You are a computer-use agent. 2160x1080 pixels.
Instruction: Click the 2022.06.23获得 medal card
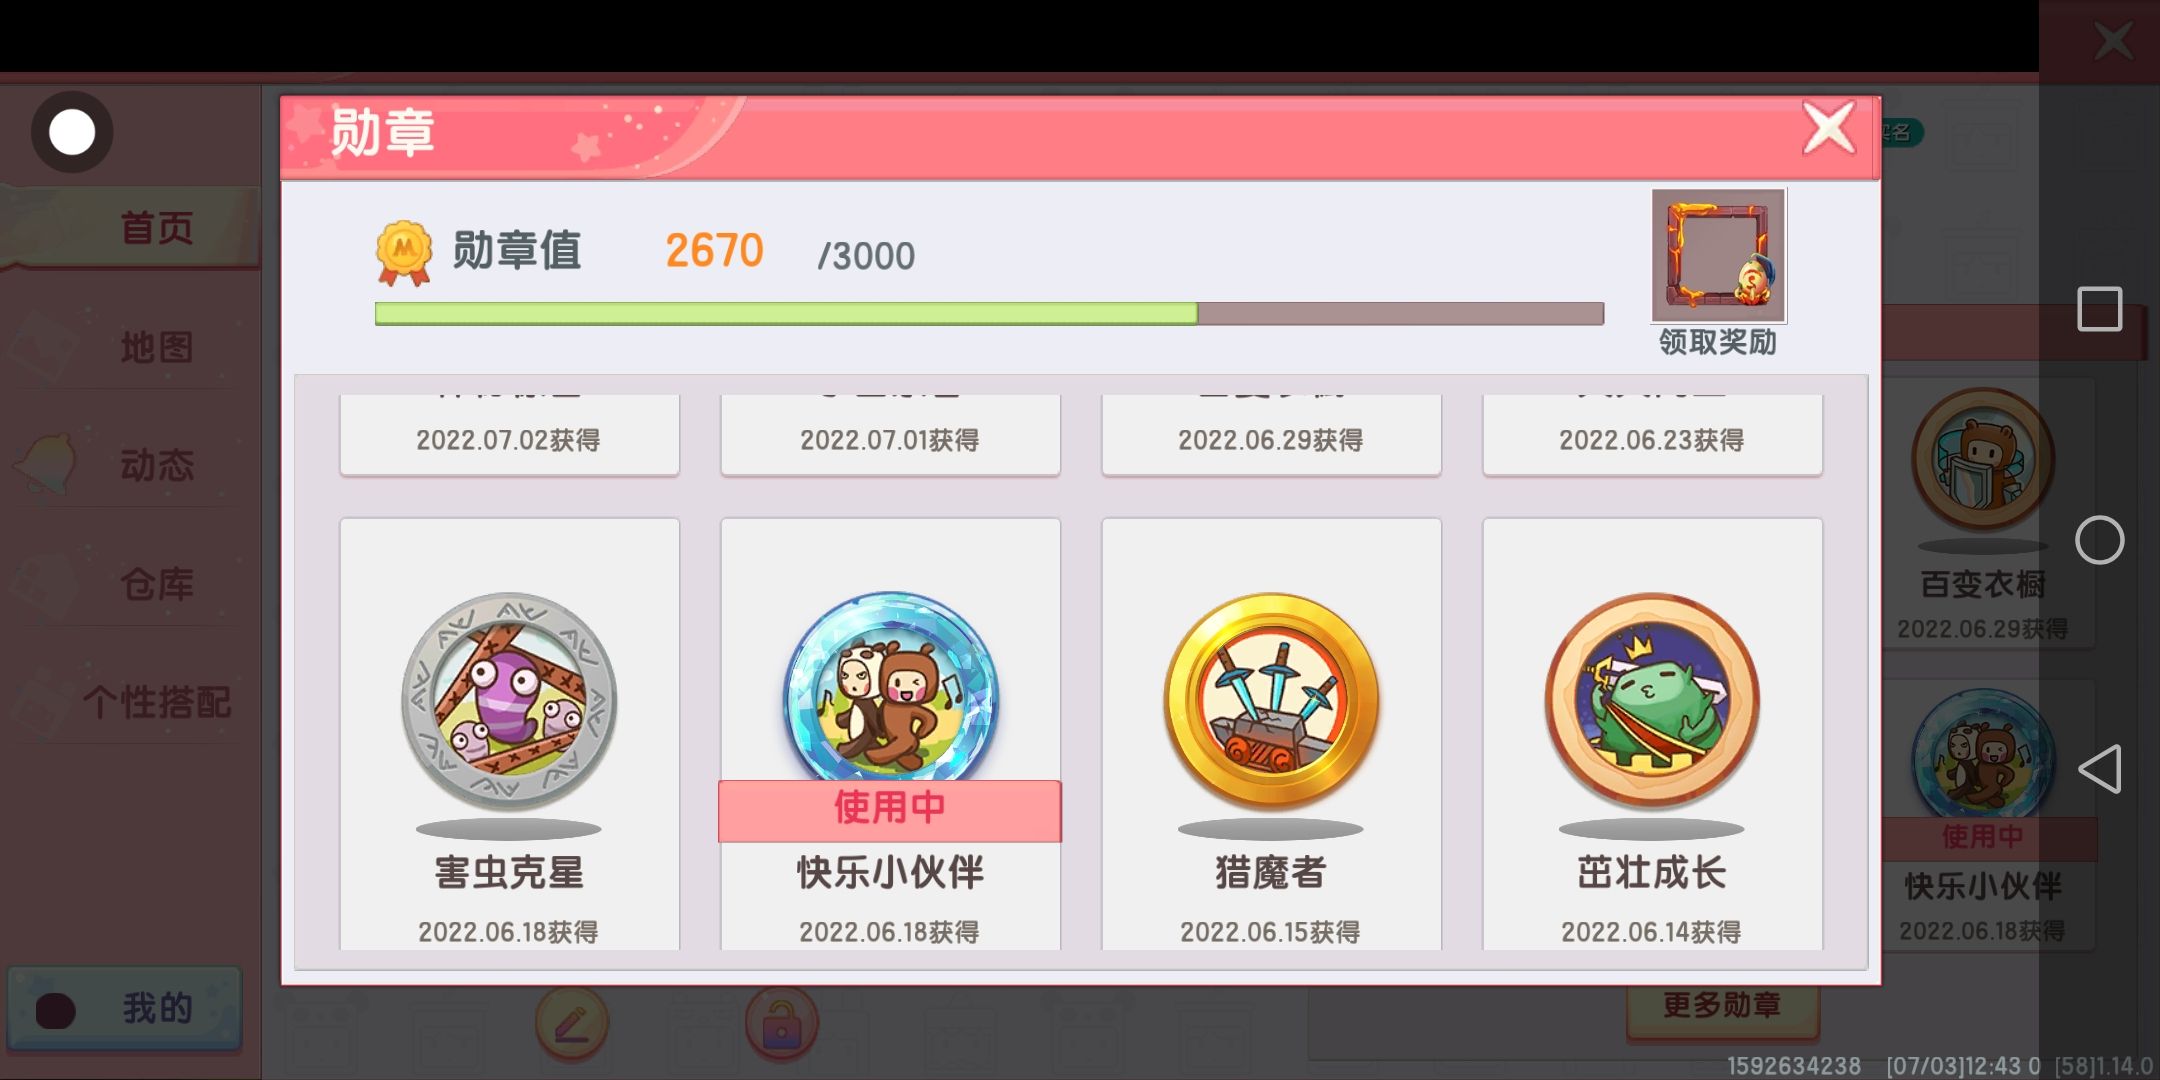(1652, 434)
